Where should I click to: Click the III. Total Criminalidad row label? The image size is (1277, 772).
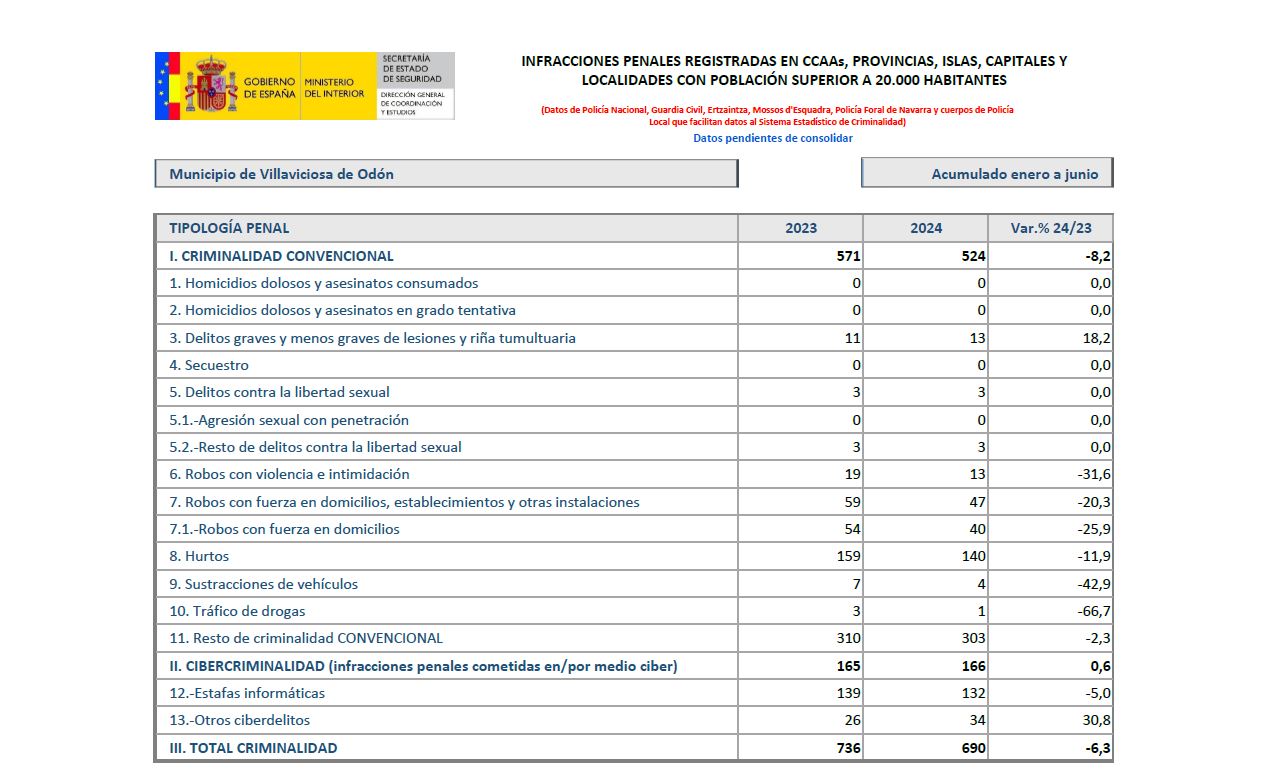253,748
